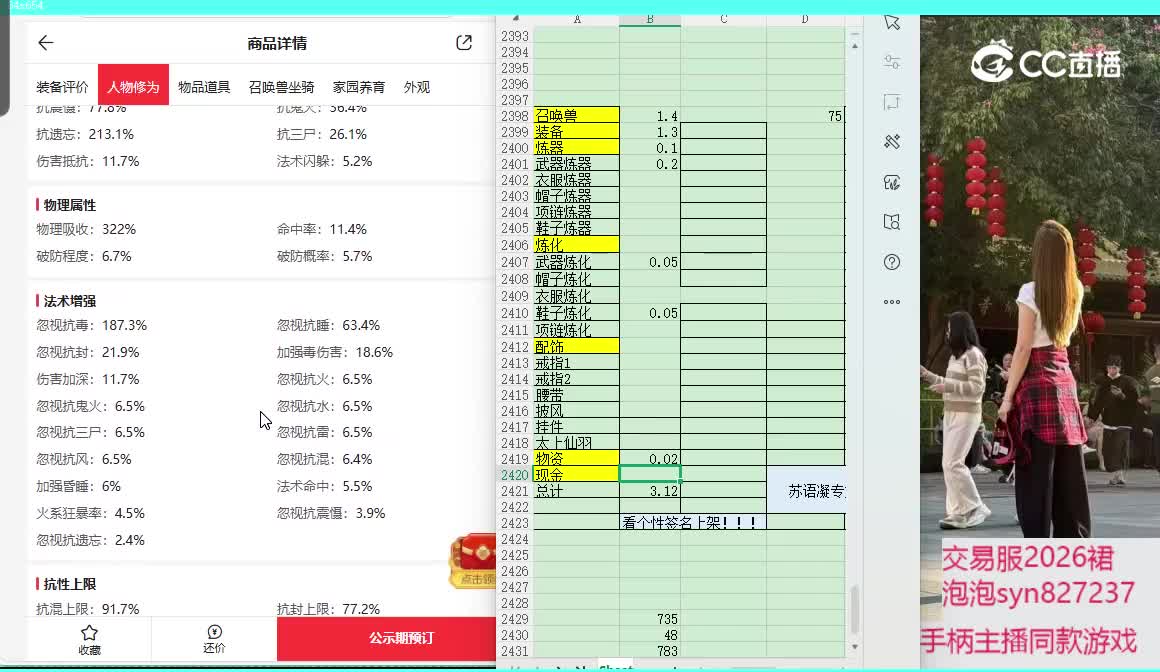1160x672 pixels.
Task: Switch to the 装备评价 tab
Action: tap(62, 87)
